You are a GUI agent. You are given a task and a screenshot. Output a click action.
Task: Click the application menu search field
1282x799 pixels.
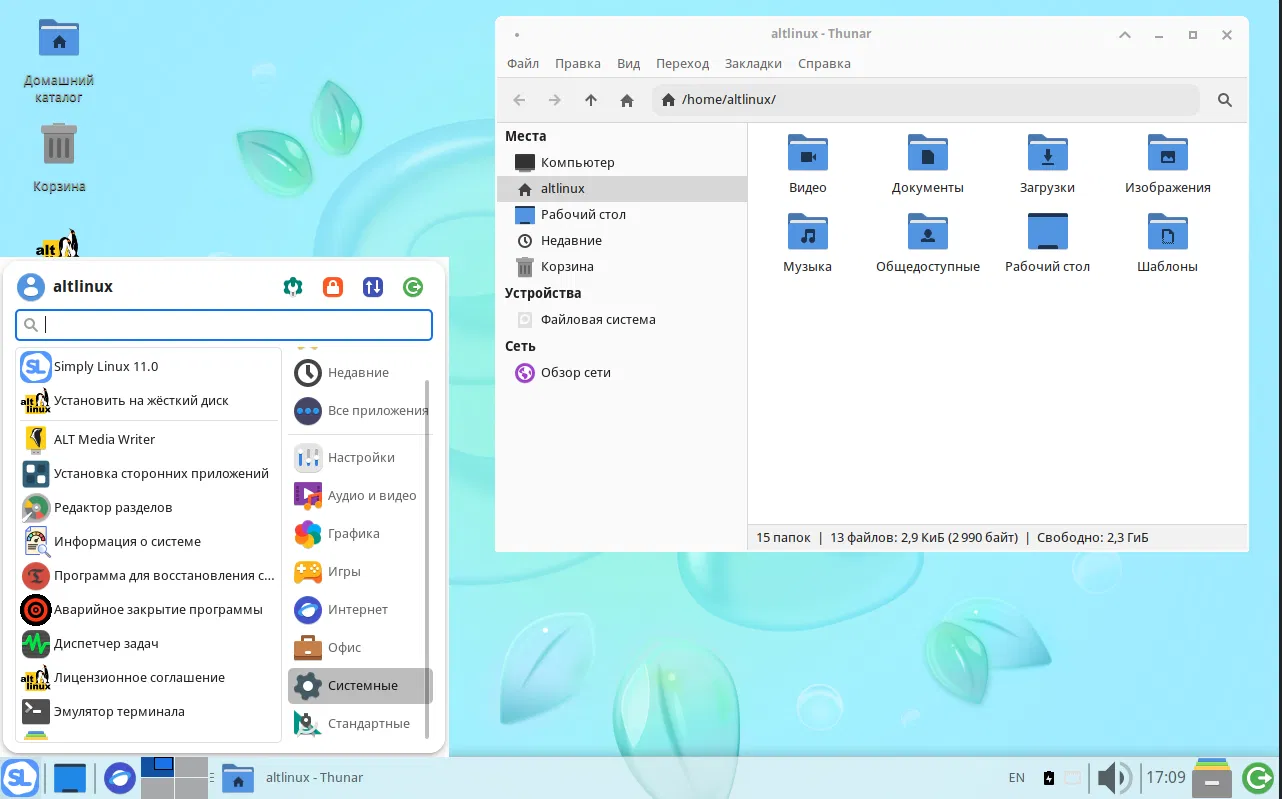click(x=224, y=325)
